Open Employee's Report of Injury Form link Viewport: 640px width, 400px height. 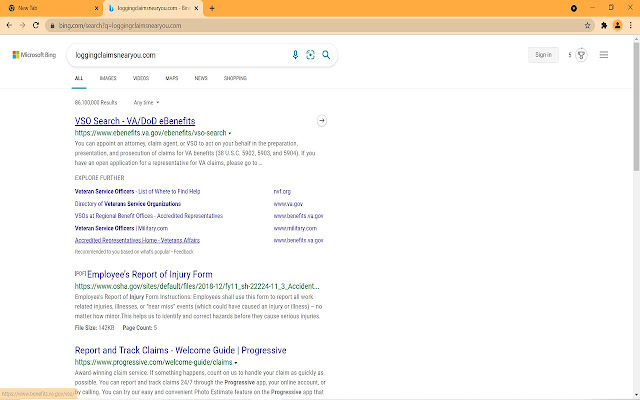(x=149, y=273)
